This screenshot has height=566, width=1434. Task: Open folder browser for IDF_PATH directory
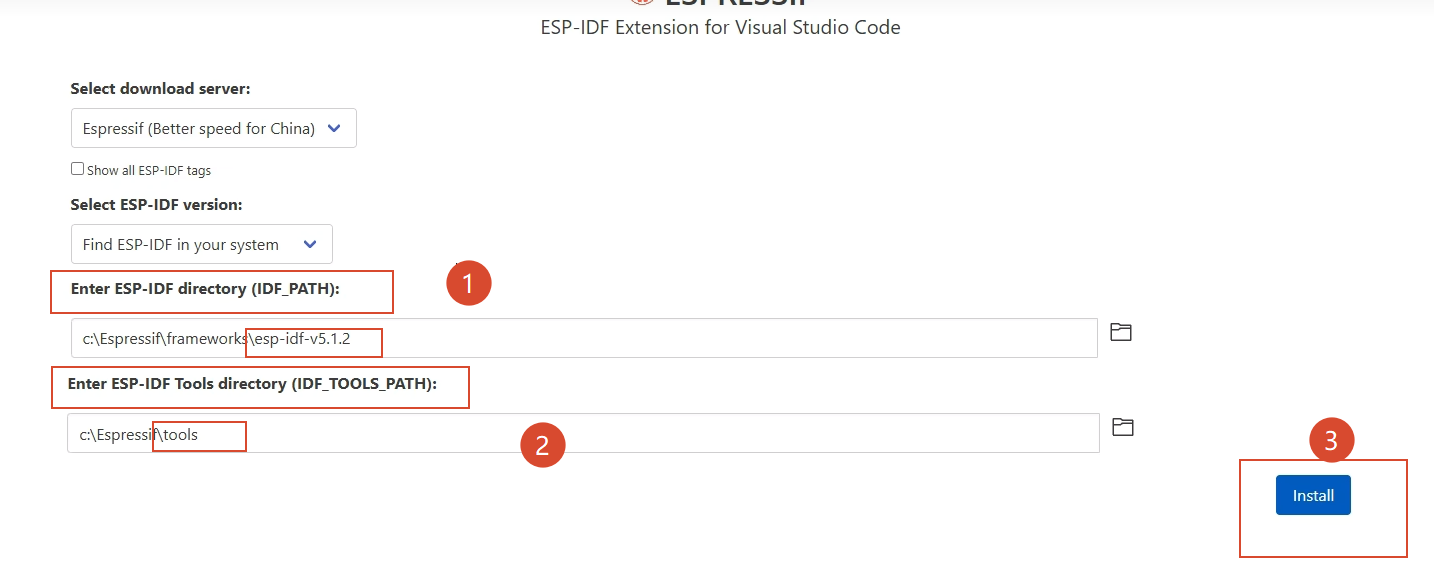[1121, 332]
